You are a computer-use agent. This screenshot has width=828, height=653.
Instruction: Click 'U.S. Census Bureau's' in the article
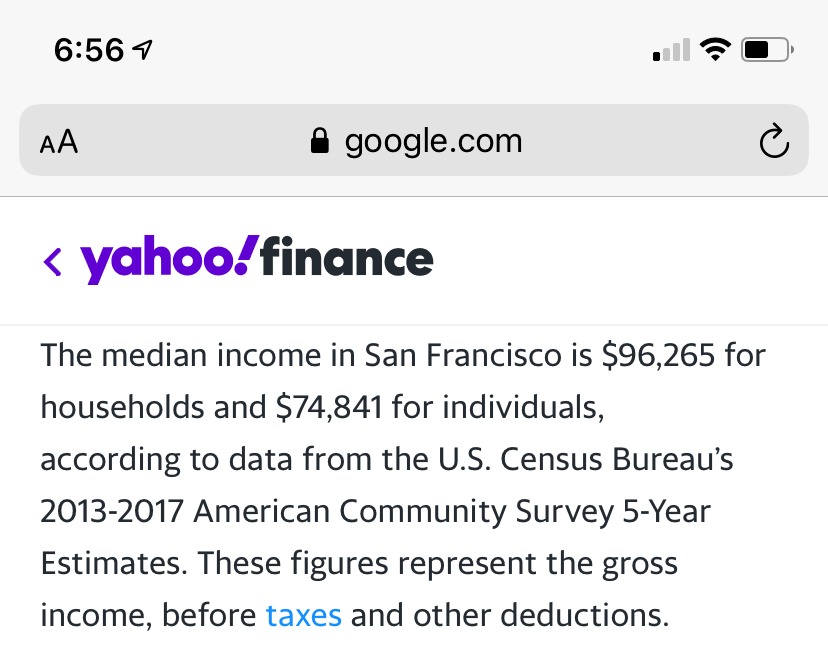586,459
